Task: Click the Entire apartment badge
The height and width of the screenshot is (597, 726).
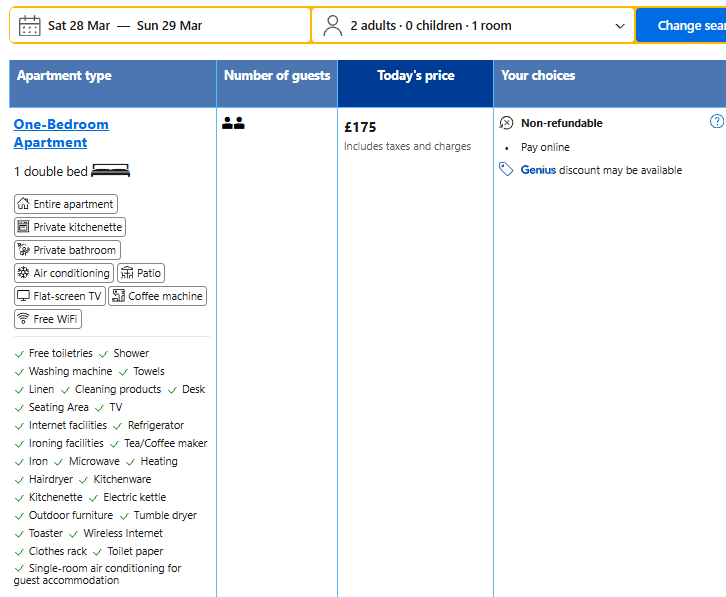Action: [66, 204]
